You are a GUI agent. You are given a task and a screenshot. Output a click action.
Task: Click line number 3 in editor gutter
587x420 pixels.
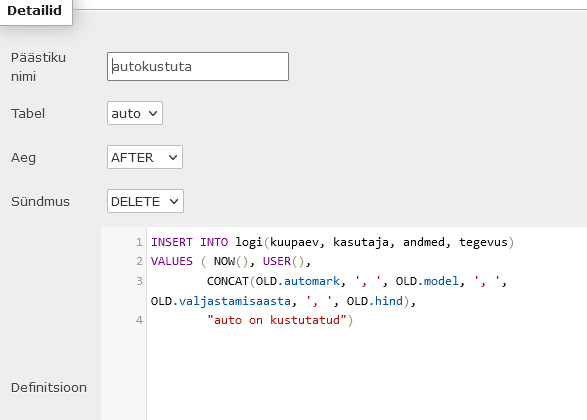139,281
